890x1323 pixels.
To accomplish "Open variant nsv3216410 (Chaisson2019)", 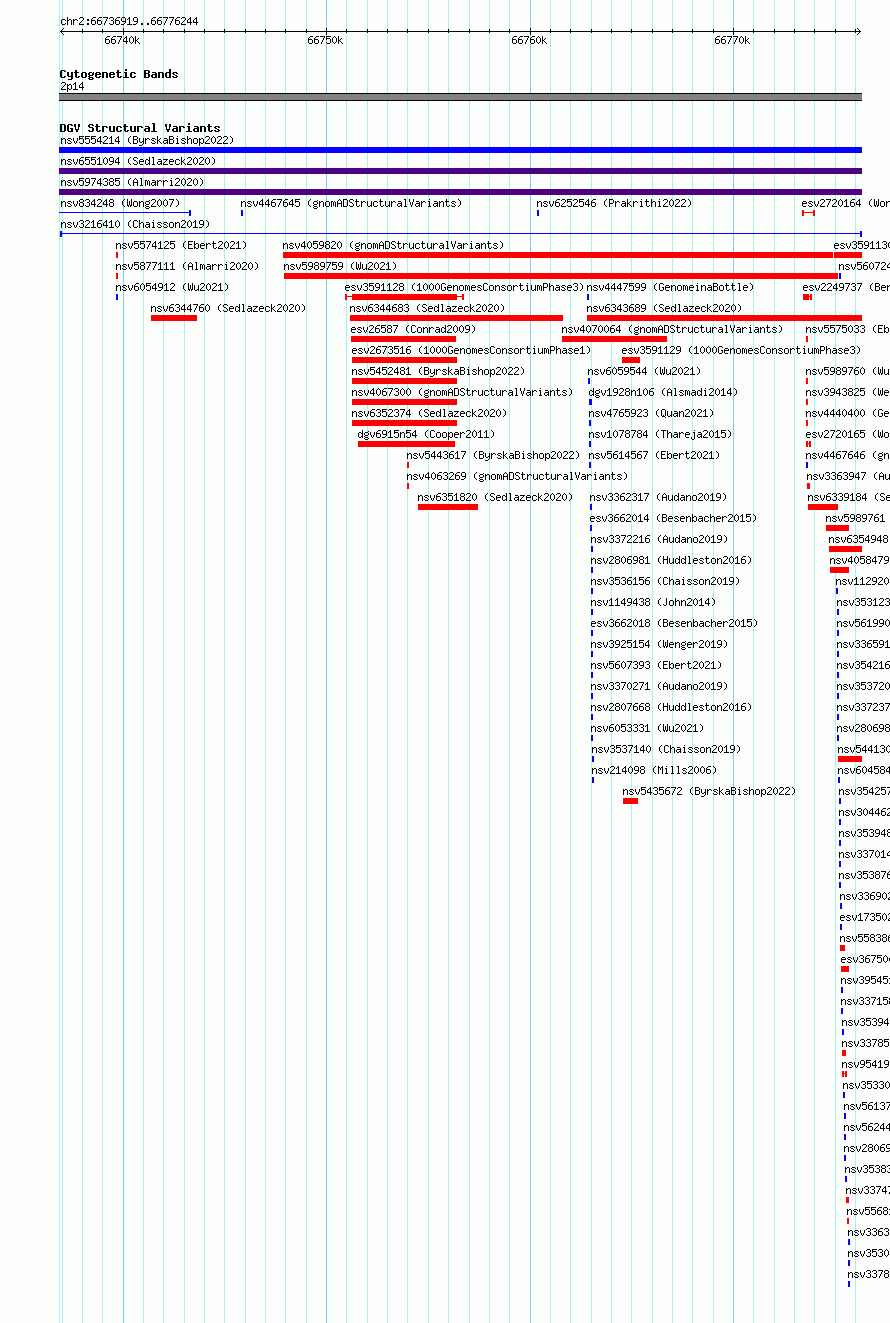I will click(x=135, y=224).
